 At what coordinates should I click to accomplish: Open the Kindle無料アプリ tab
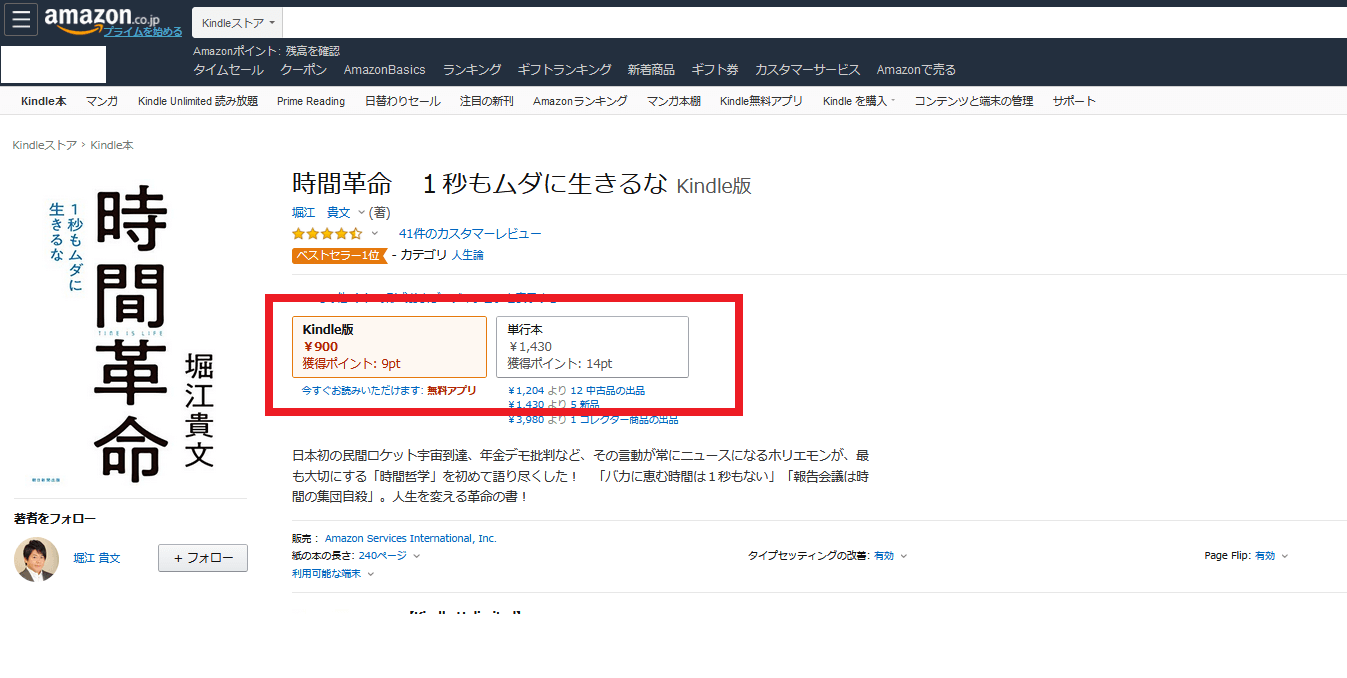pos(761,101)
